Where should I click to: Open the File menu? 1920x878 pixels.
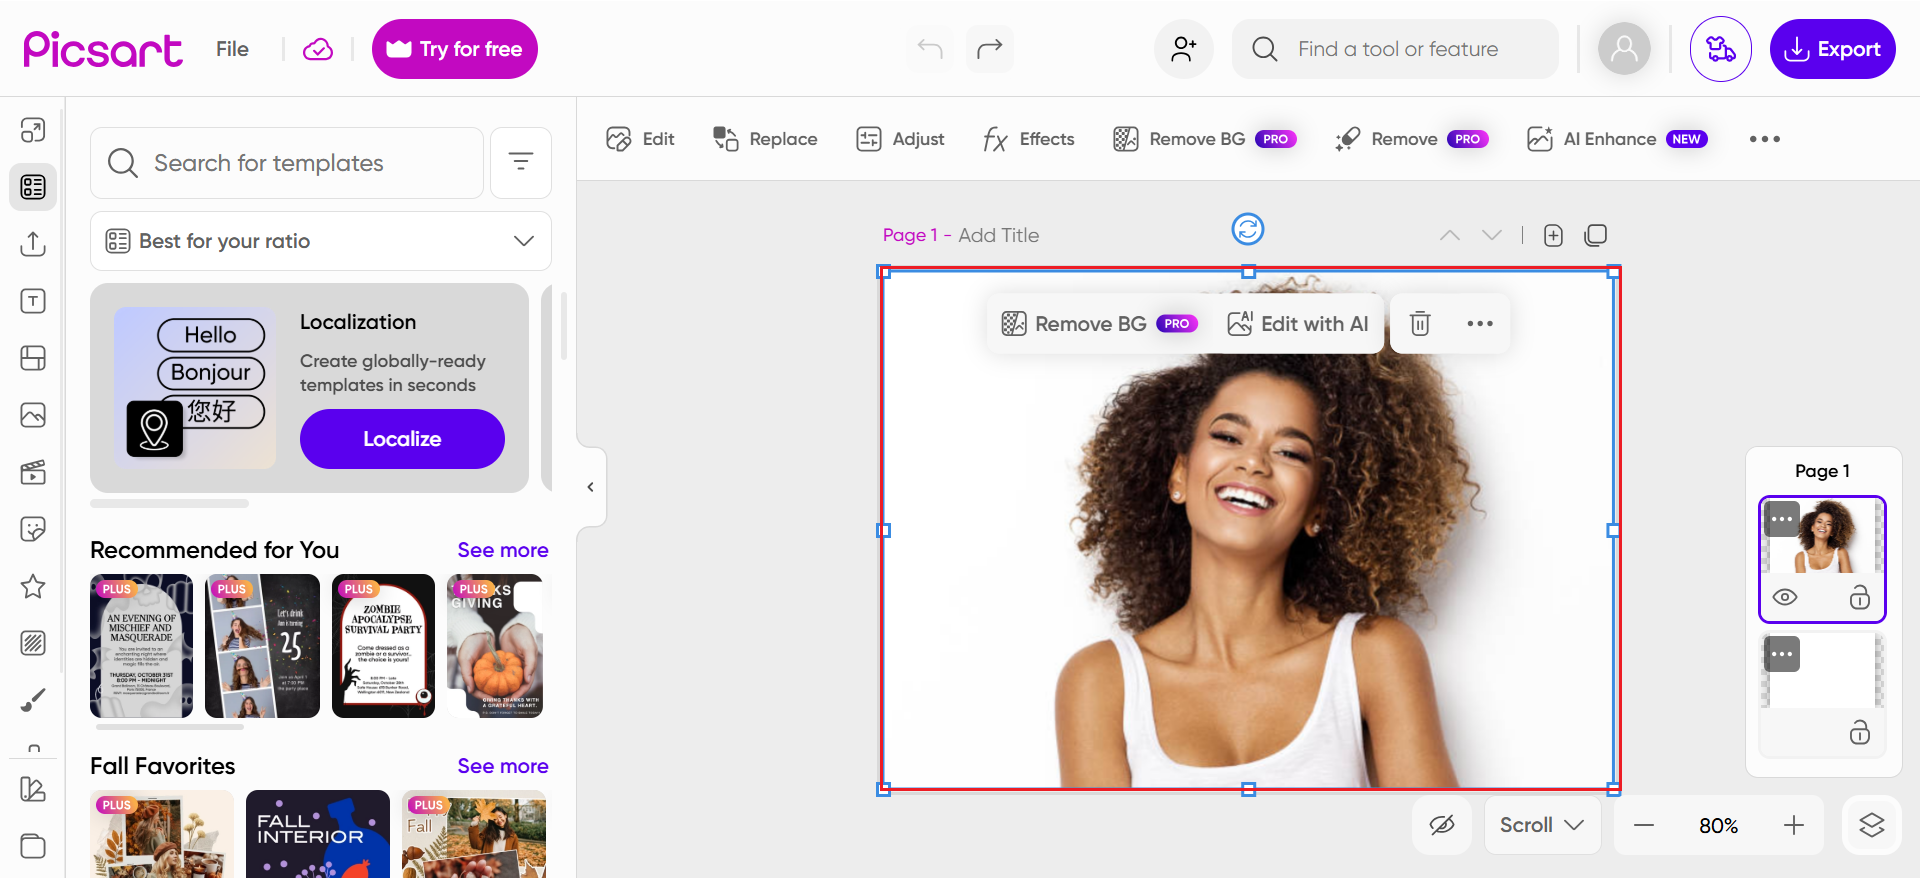232,49
